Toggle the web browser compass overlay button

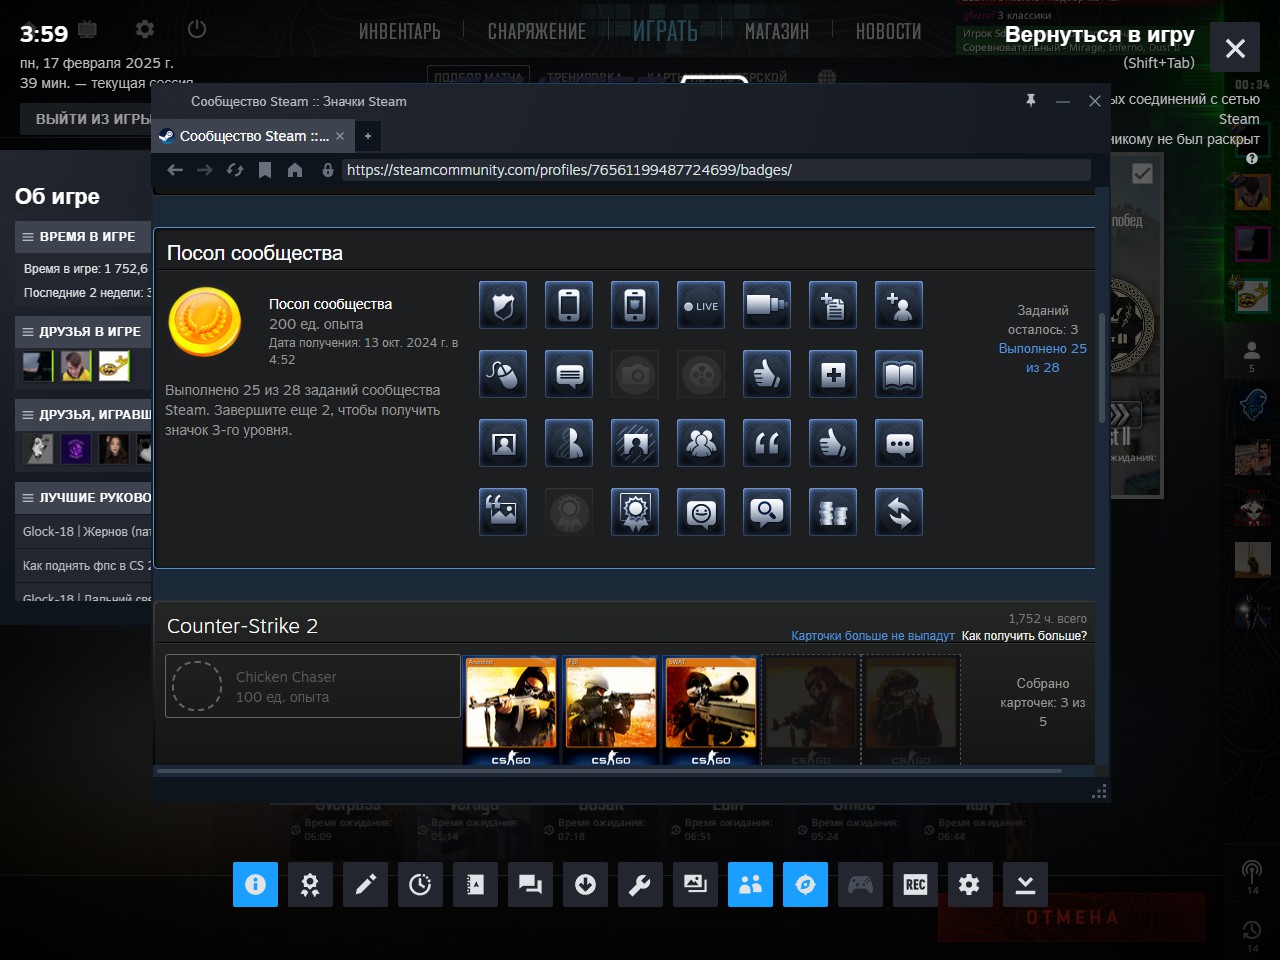[805, 885]
